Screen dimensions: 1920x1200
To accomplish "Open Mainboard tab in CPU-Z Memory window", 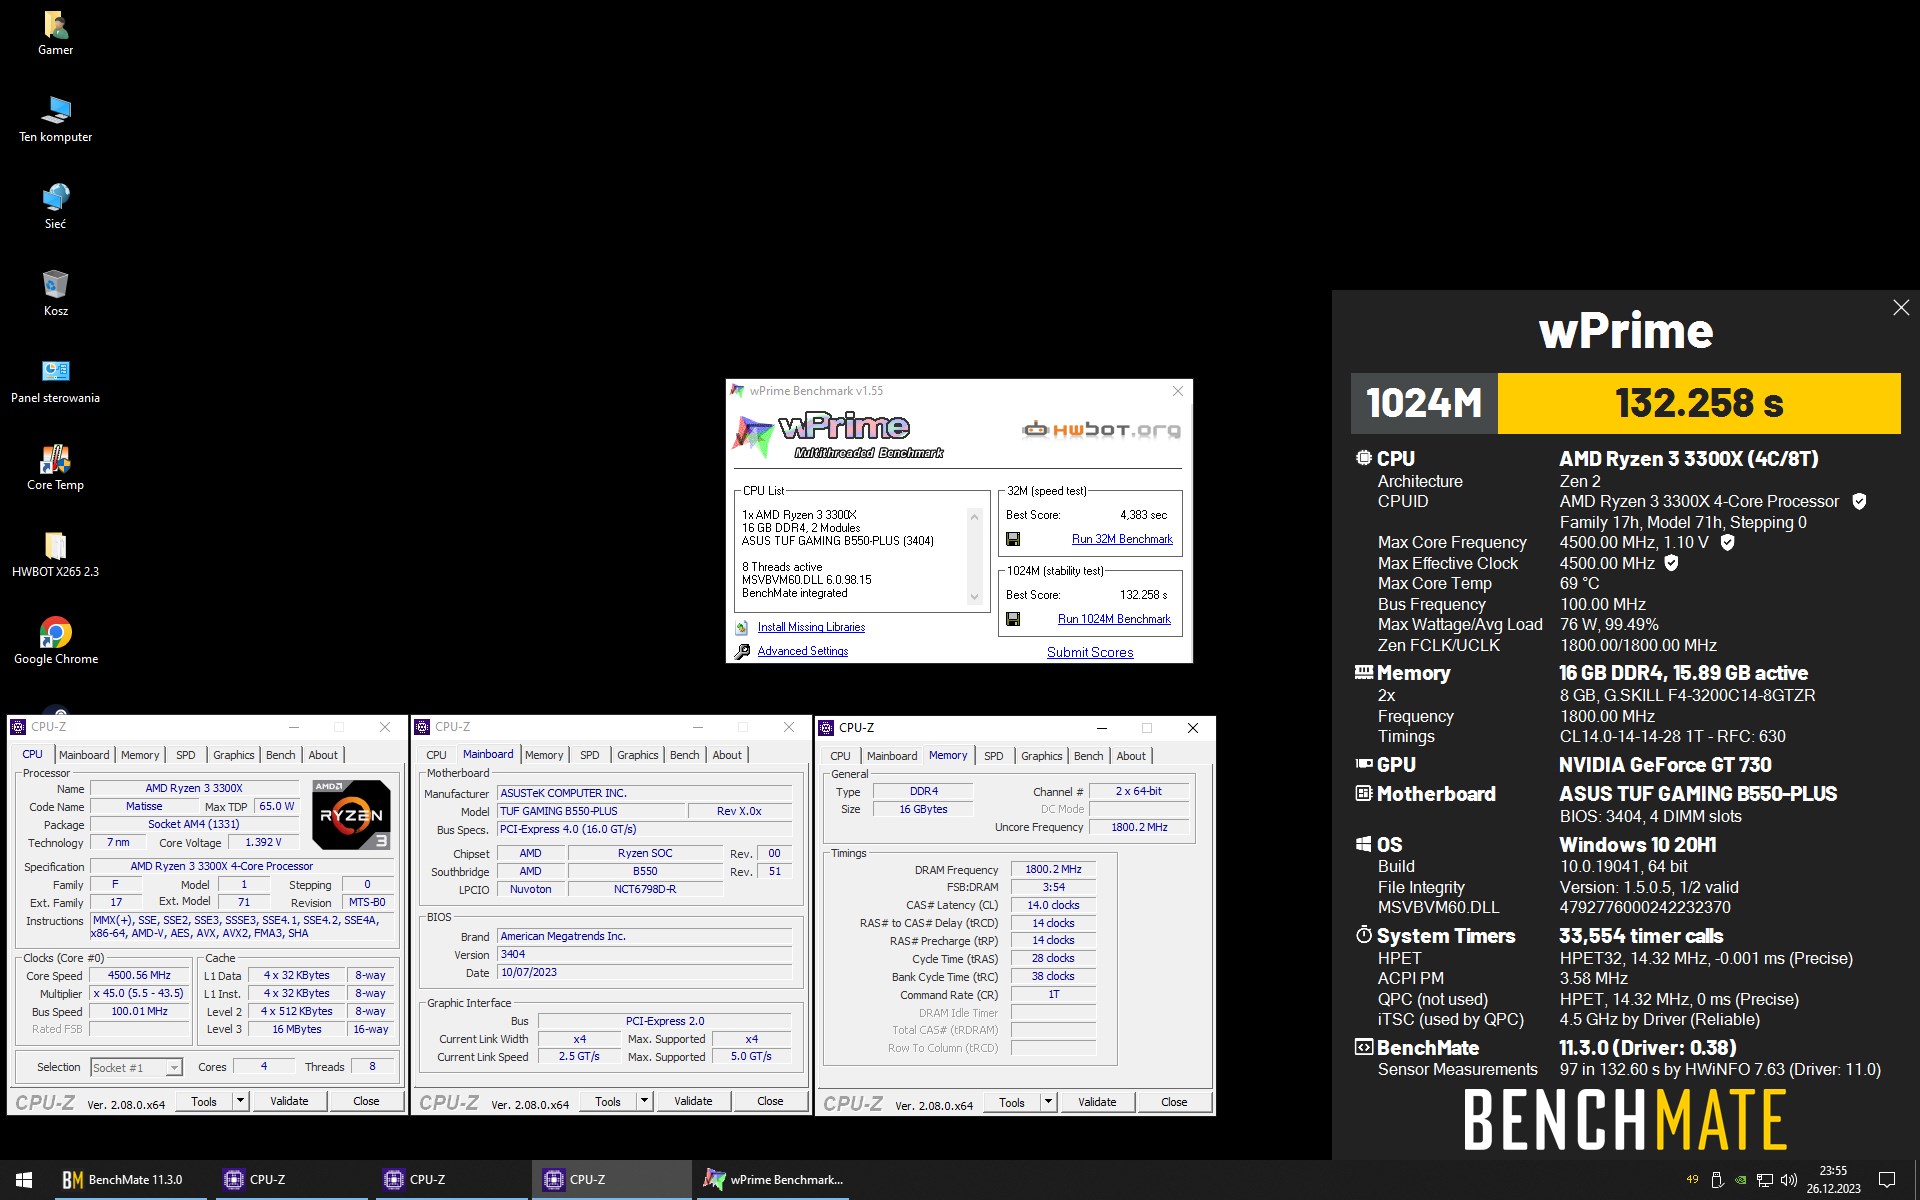I will (x=892, y=756).
